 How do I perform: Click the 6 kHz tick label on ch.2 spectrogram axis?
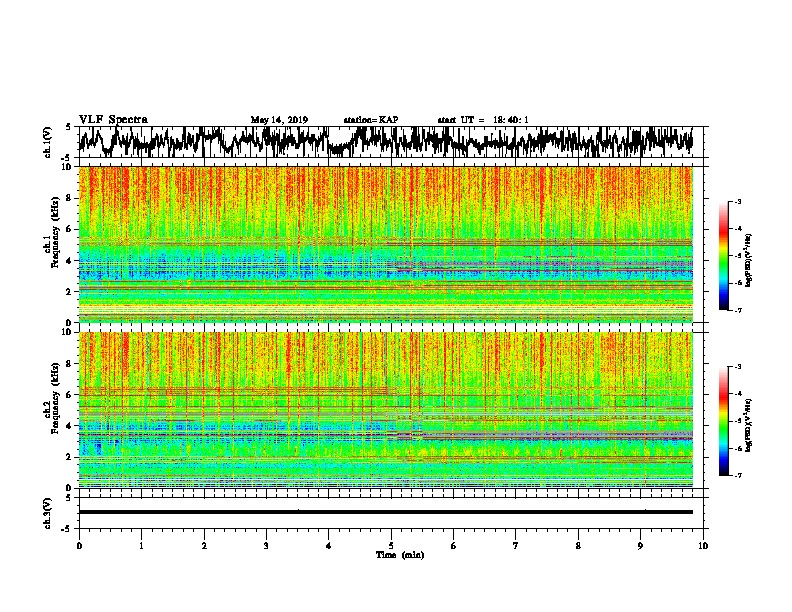coord(69,394)
